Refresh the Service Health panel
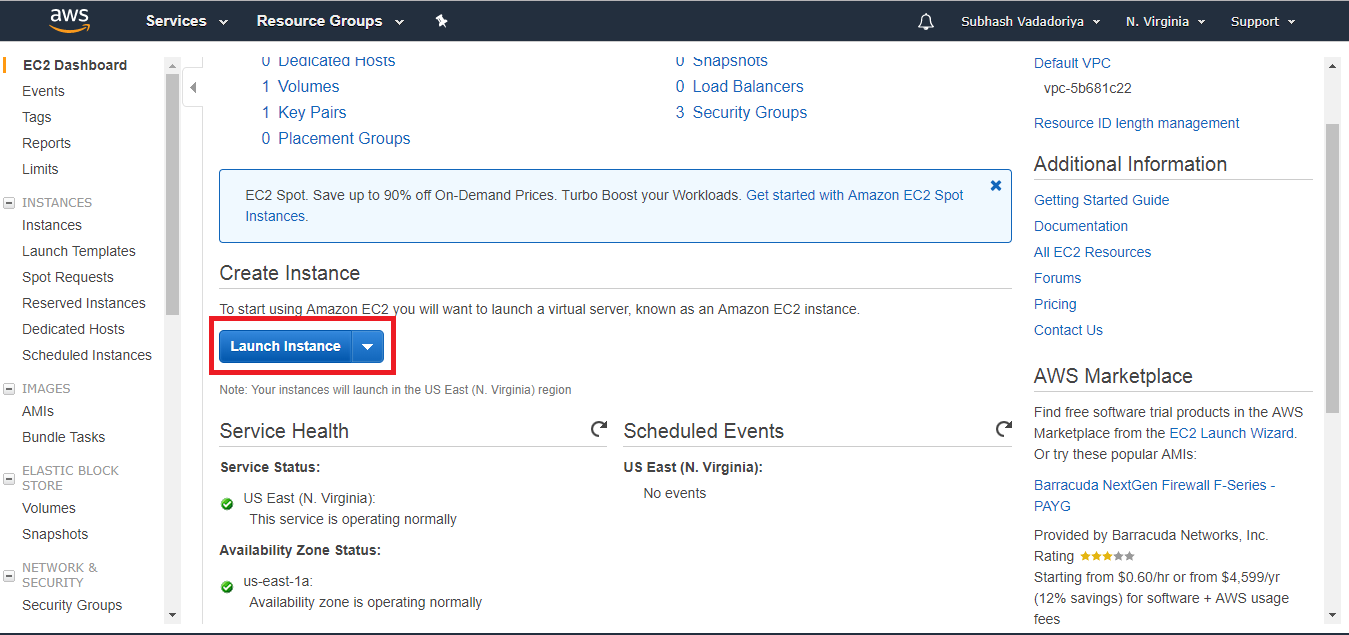The height and width of the screenshot is (635, 1349). pos(599,429)
